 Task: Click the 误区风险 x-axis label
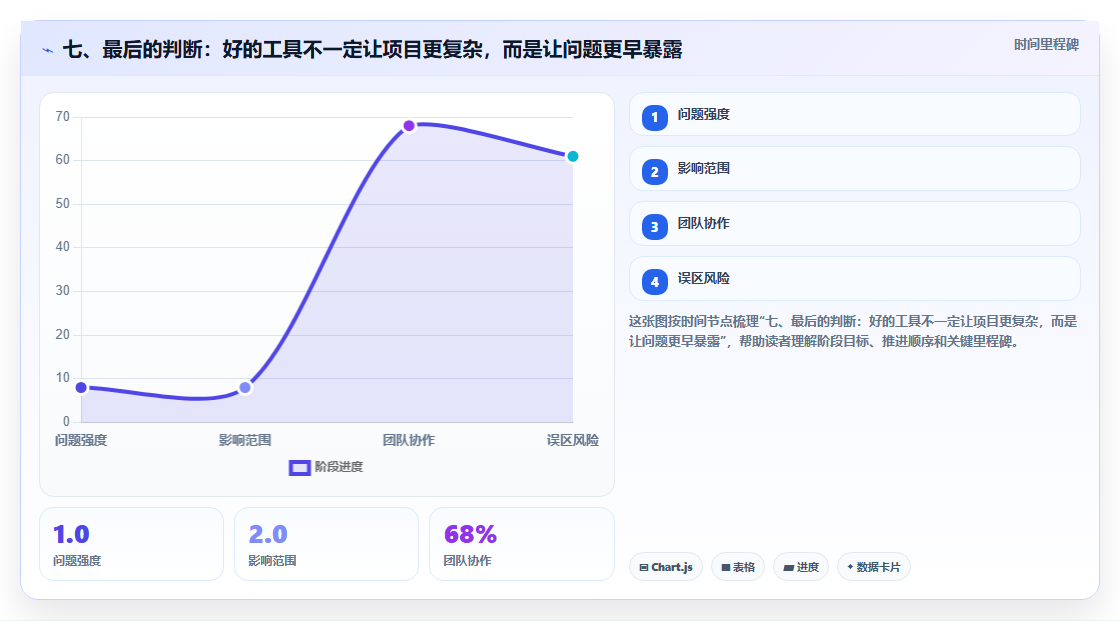pyautogui.click(x=573, y=440)
